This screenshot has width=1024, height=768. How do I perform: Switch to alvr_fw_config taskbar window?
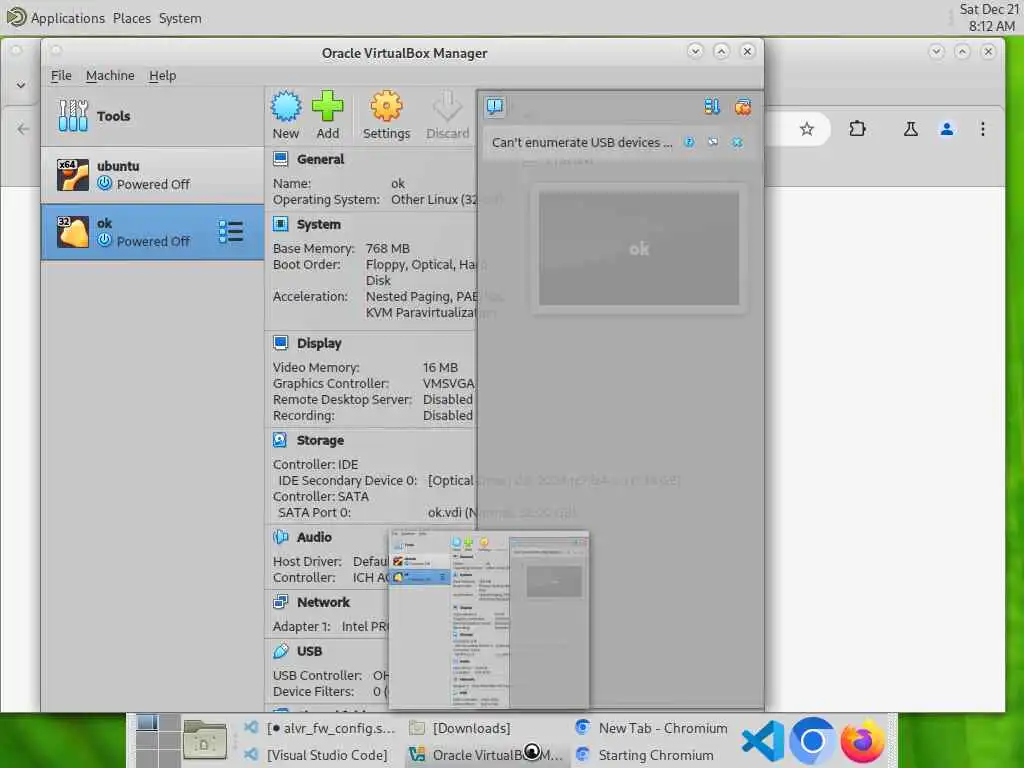[320, 728]
